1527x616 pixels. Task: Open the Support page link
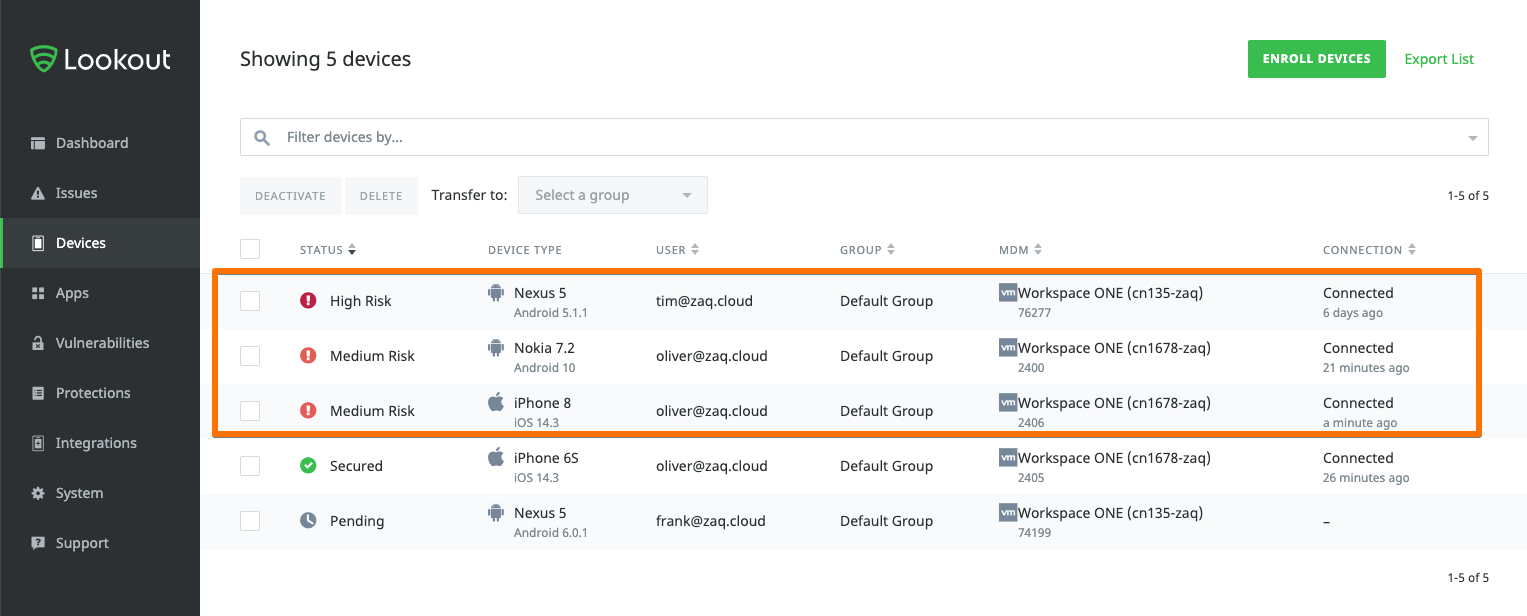(x=100, y=543)
